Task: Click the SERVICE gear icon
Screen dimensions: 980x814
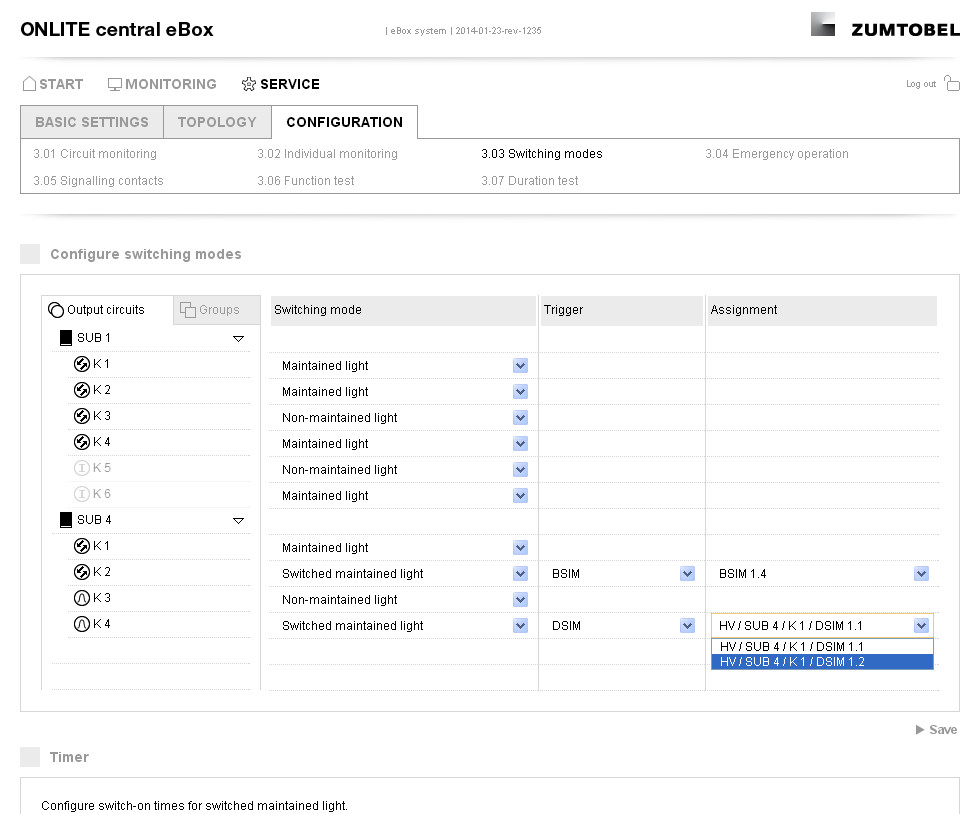Action: click(249, 84)
